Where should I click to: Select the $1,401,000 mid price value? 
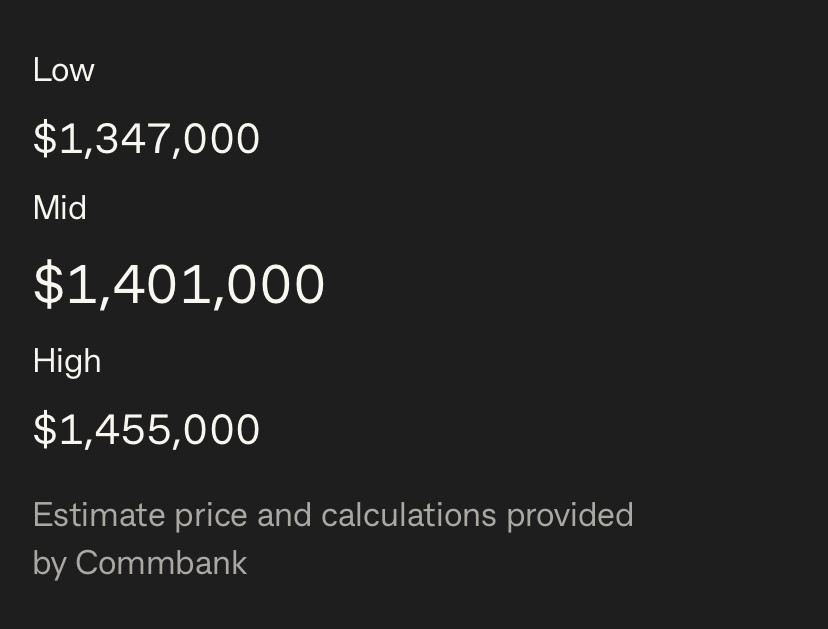coord(178,285)
